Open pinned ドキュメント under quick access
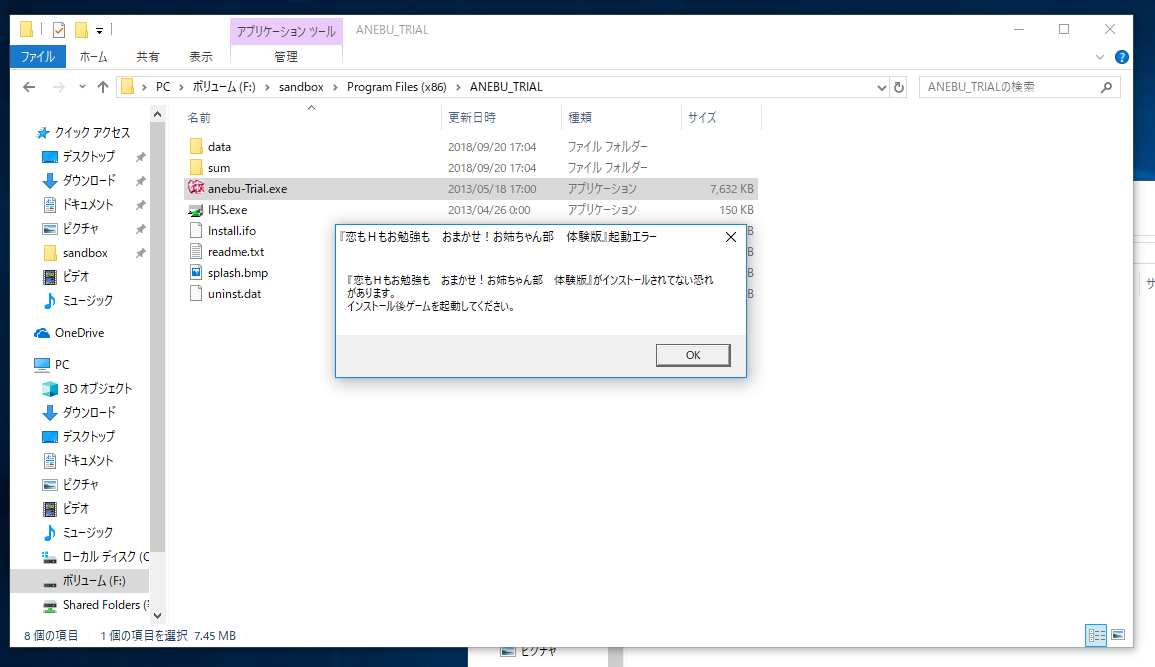 click(88, 205)
